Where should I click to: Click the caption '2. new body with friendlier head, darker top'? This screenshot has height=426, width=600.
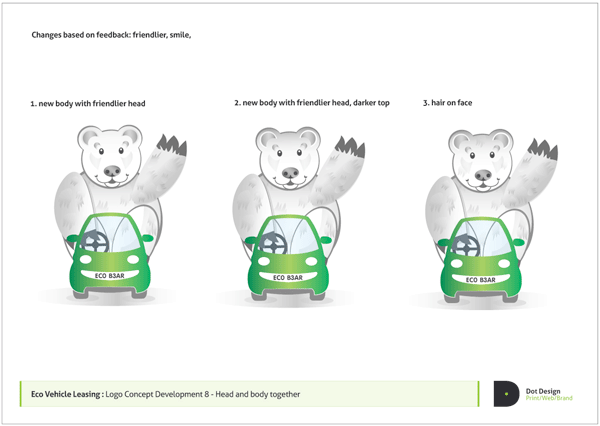tap(312, 103)
